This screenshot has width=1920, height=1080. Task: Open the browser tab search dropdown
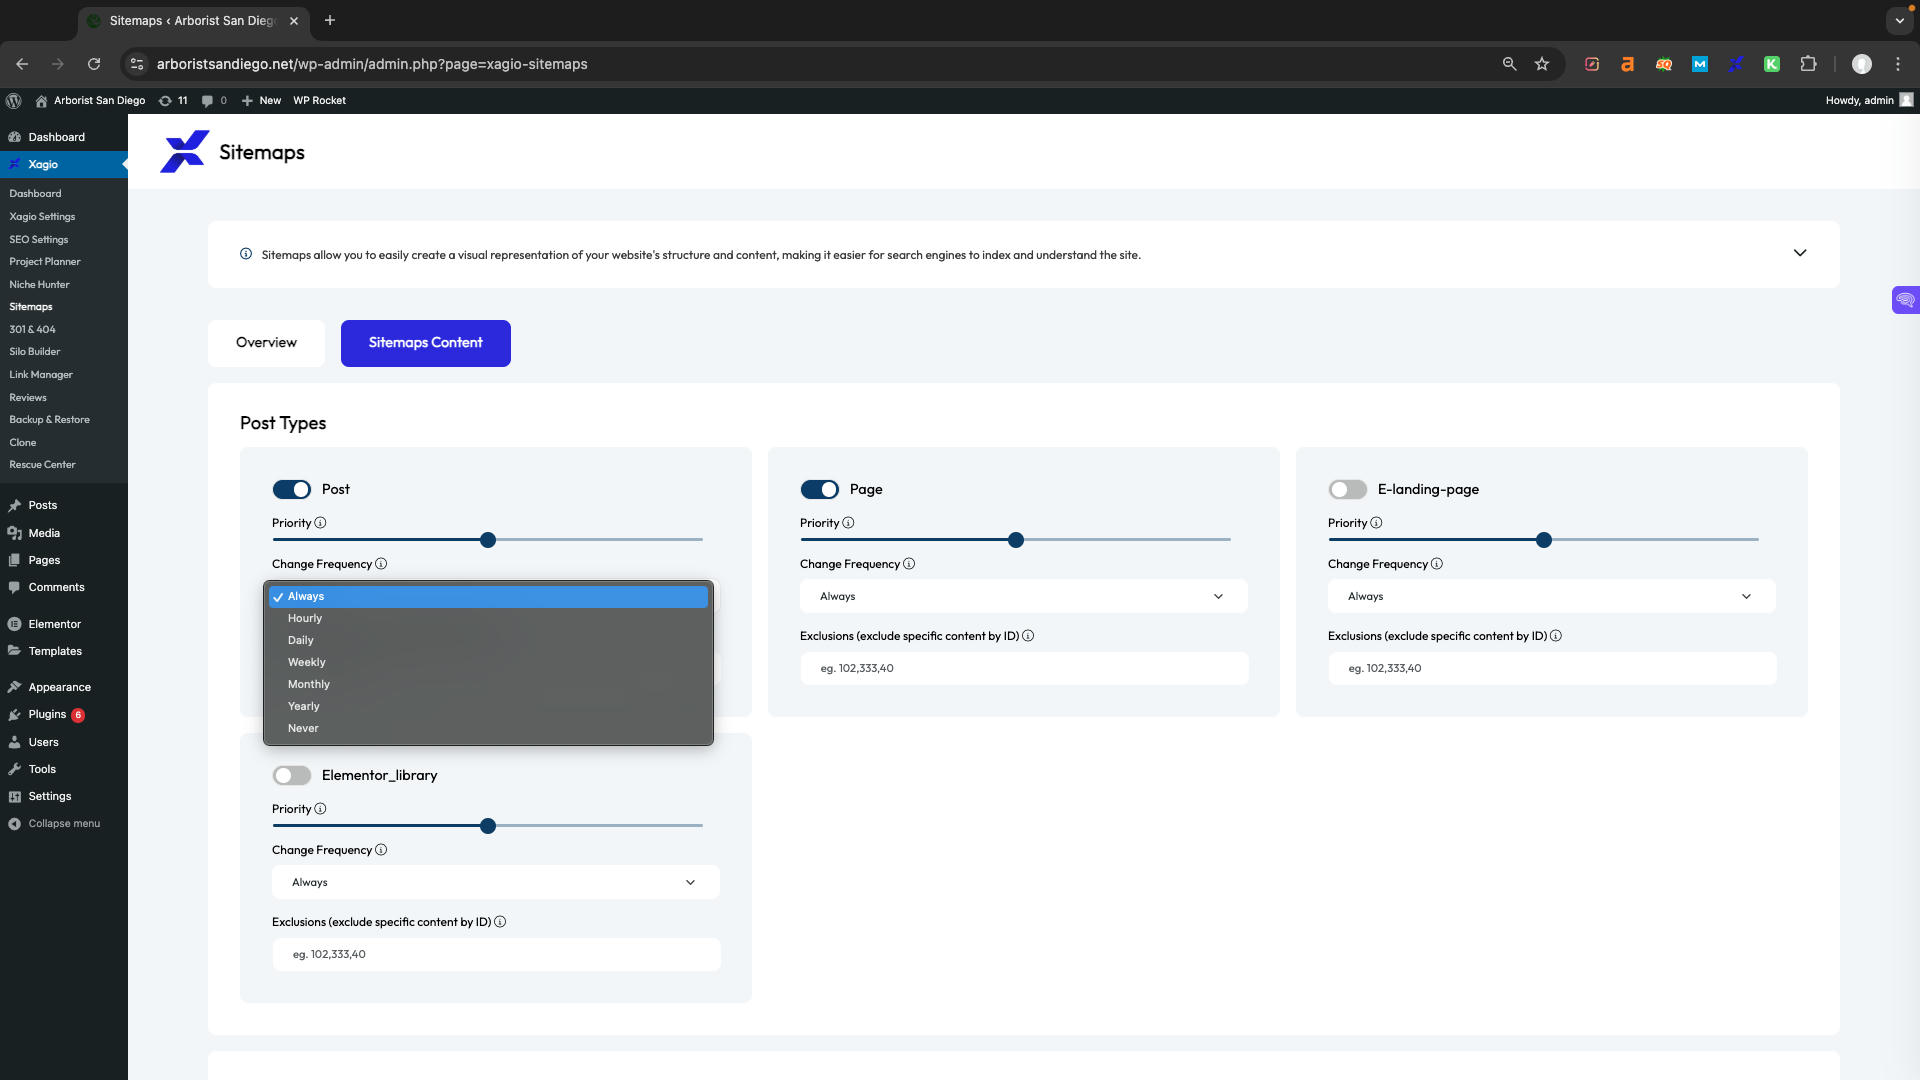click(x=1899, y=20)
